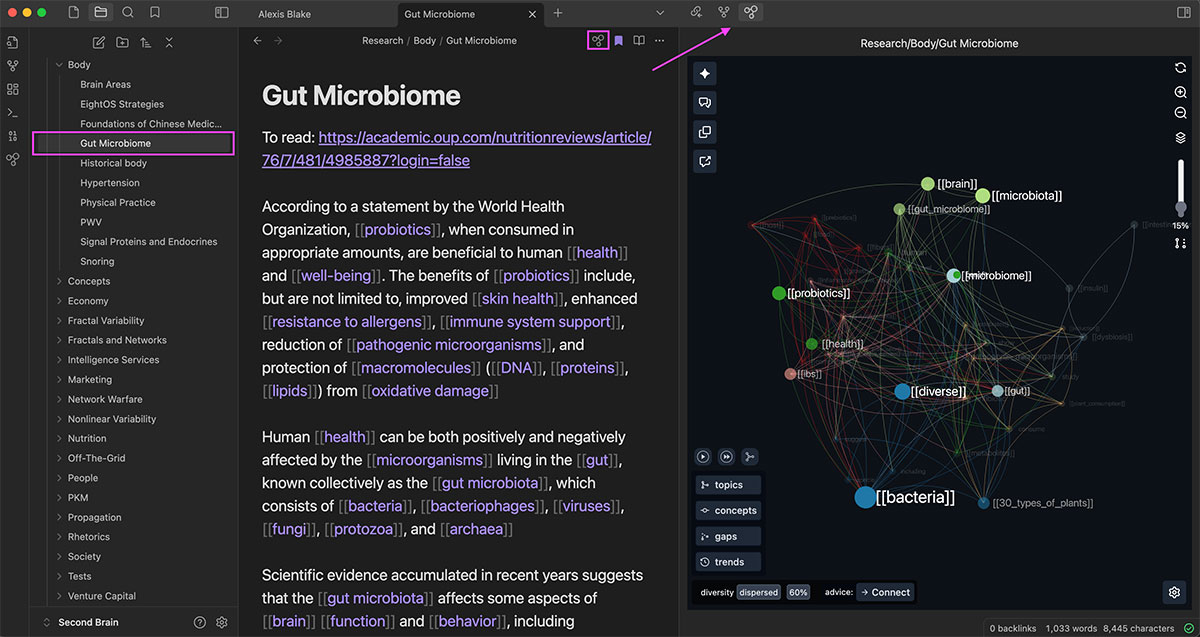Select Historical body in the file tree
Viewport: 1200px width, 637px height.
click(112, 163)
